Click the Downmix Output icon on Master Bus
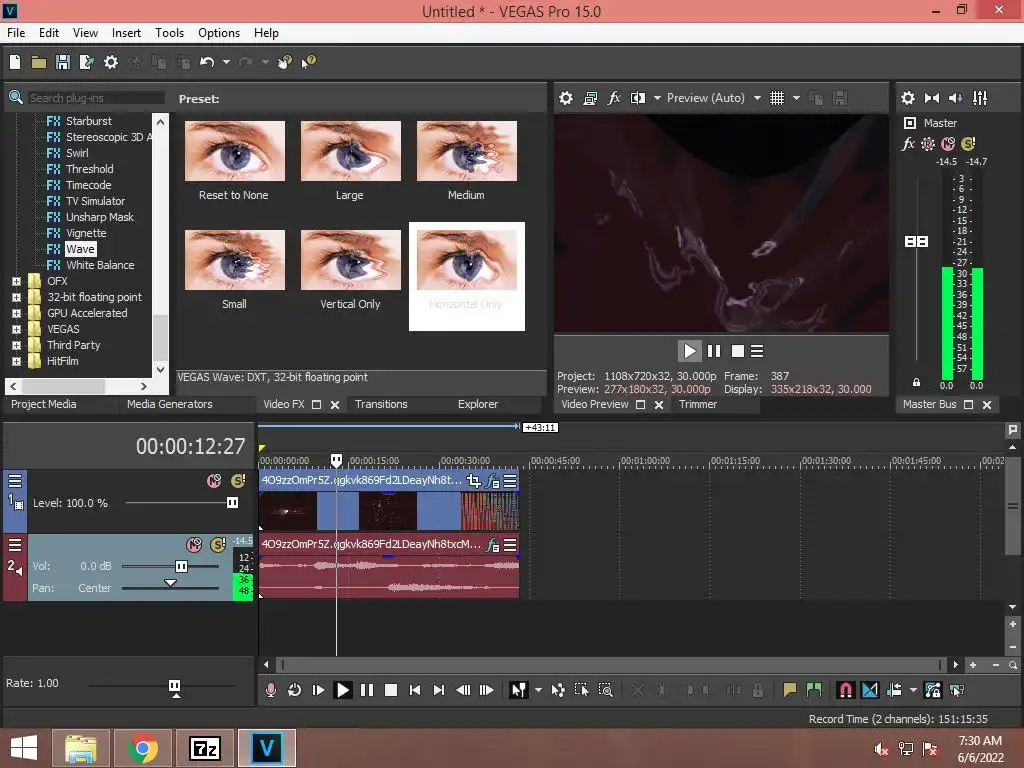The width and height of the screenshot is (1024, 768). coord(932,98)
